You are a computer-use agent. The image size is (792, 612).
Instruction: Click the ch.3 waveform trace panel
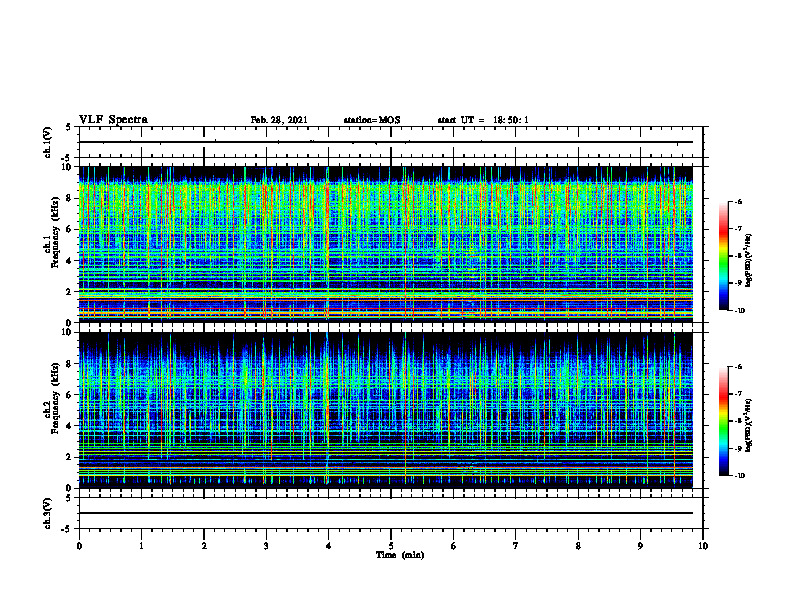(390, 513)
